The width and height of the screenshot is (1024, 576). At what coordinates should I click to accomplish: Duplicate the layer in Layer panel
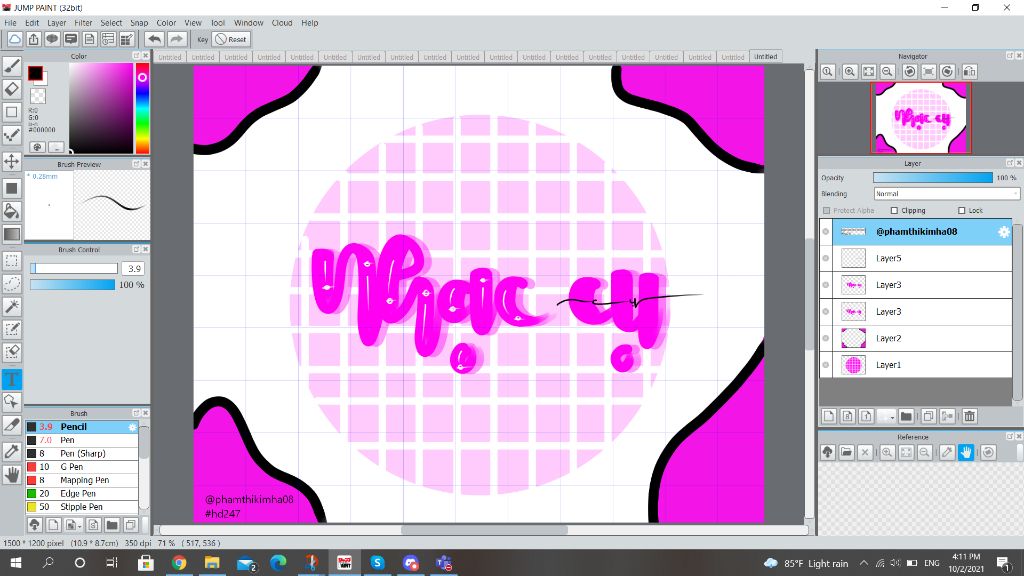pyautogui.click(x=928, y=416)
